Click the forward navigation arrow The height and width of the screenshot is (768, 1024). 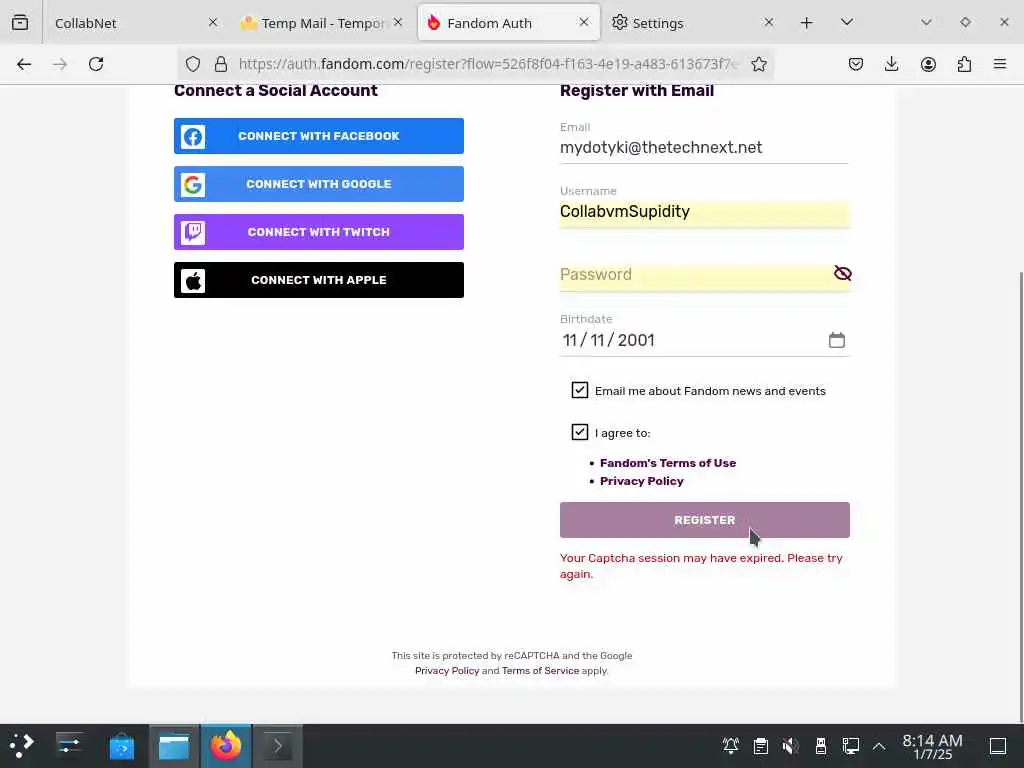[x=60, y=64]
